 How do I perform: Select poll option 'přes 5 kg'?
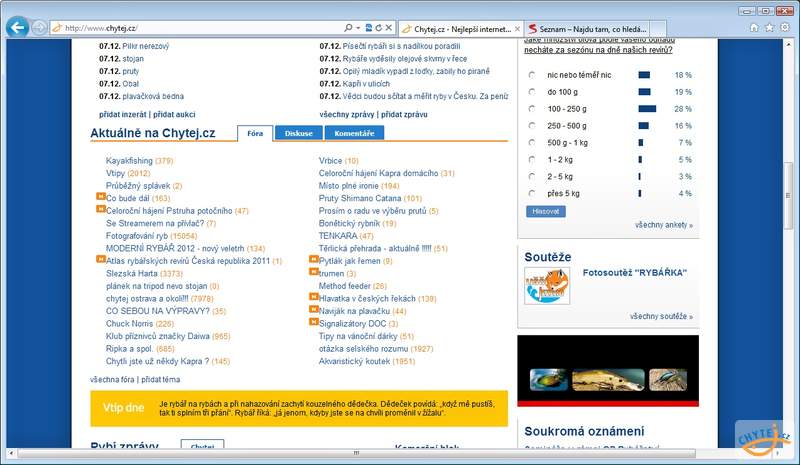pos(532,193)
